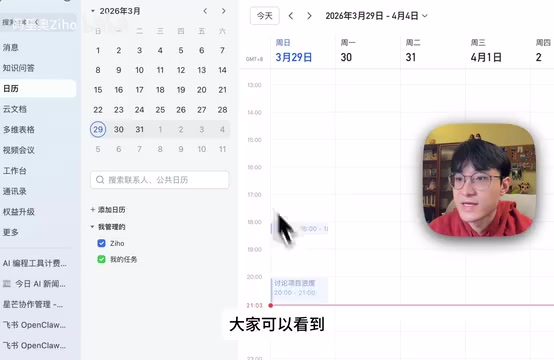This screenshot has width=554, height=360.
Task: Open 通讯录 in the sidebar
Action: click(x=14, y=191)
